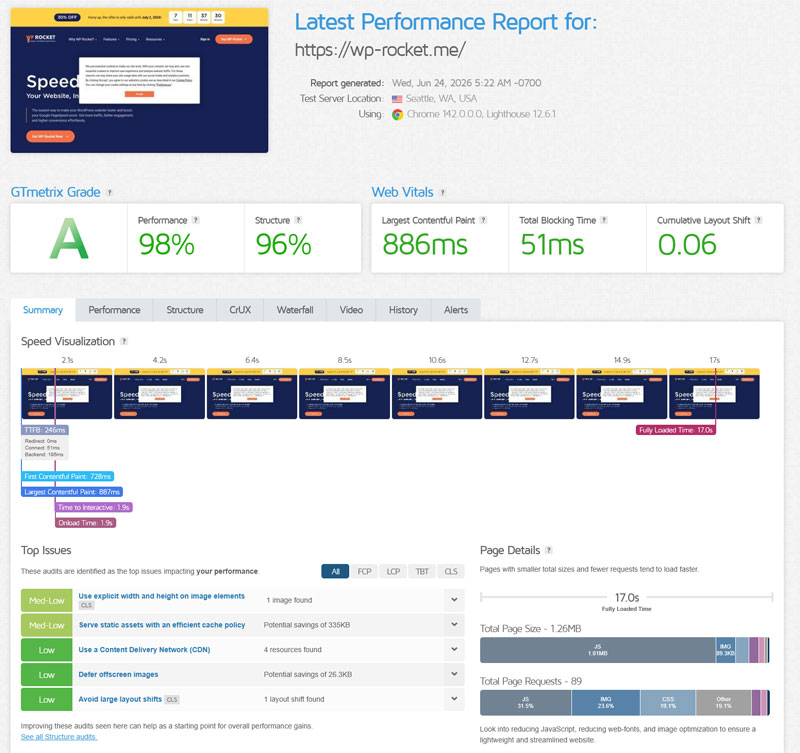The image size is (800, 753).
Task: Click the USA flag icon
Action: coord(397,98)
